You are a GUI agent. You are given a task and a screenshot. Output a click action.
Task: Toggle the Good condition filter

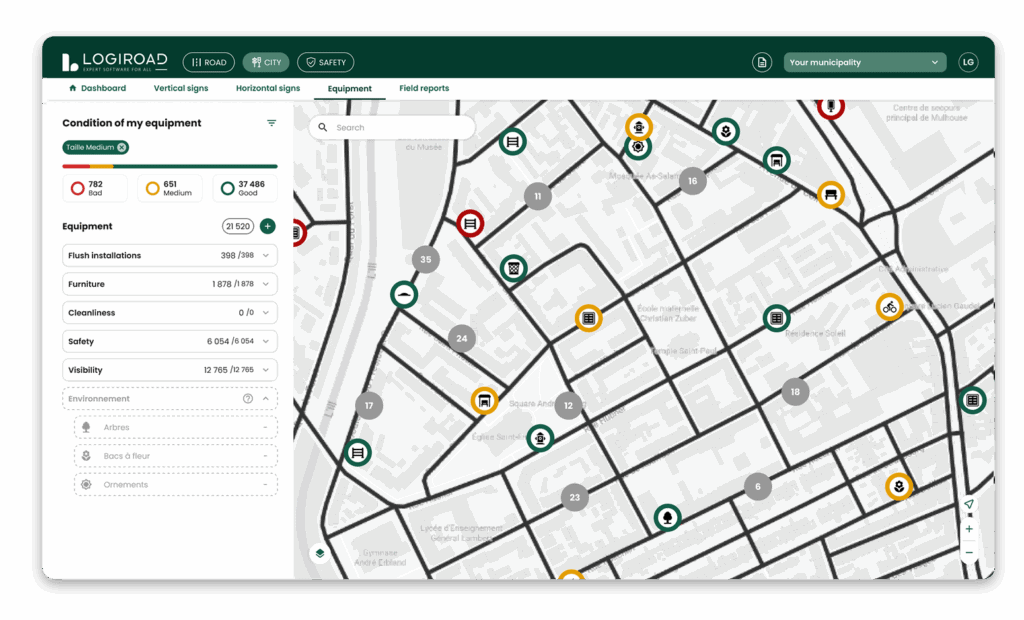(x=245, y=188)
